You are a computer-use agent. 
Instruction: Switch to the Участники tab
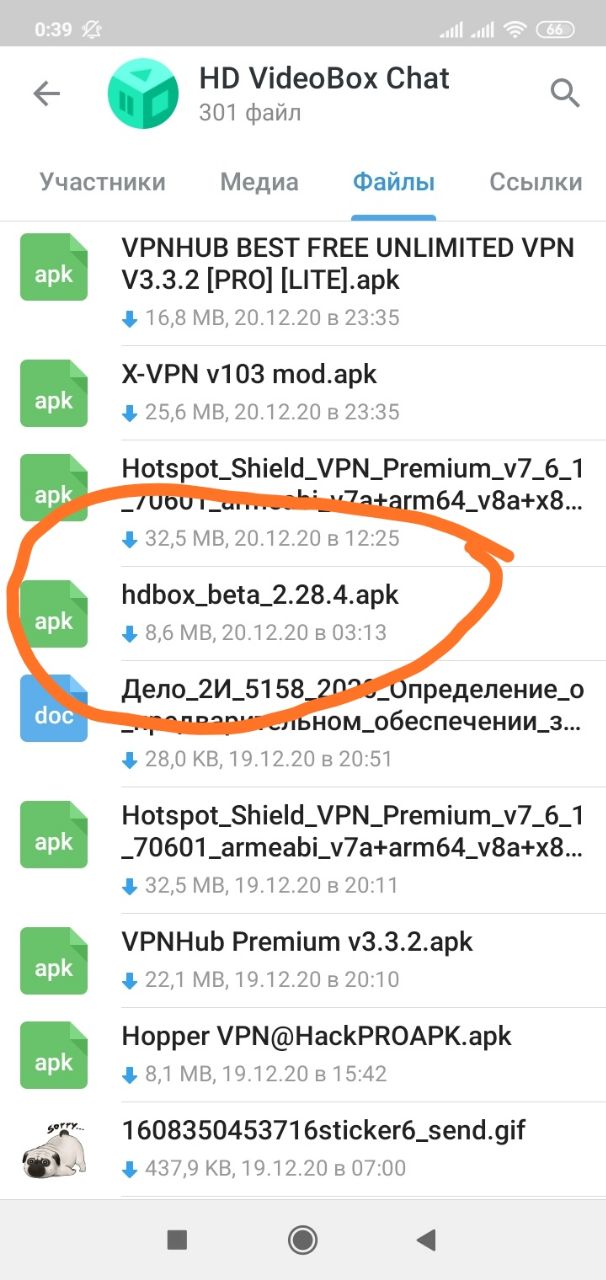pos(102,182)
